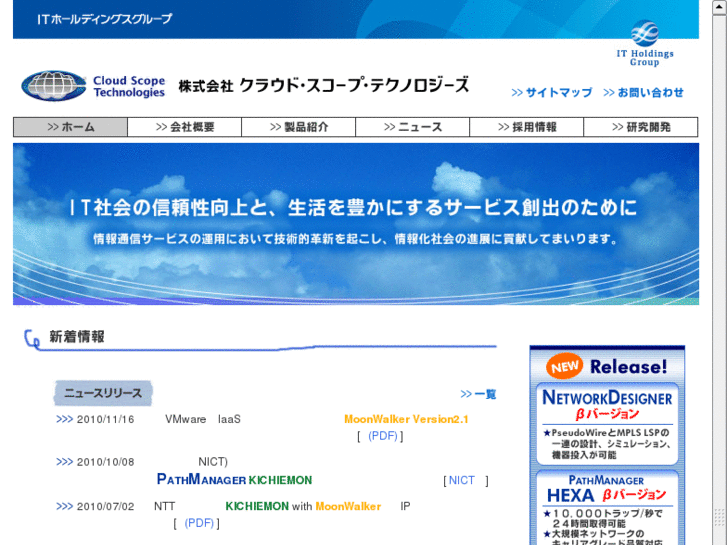Click the Cloud Scope Technologies globe logo

point(54,86)
